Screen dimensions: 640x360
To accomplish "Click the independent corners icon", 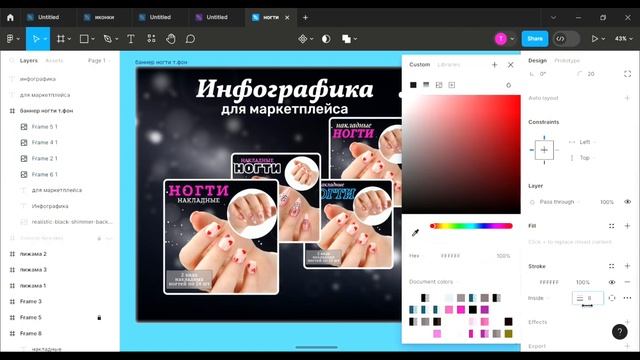I will (627, 74).
